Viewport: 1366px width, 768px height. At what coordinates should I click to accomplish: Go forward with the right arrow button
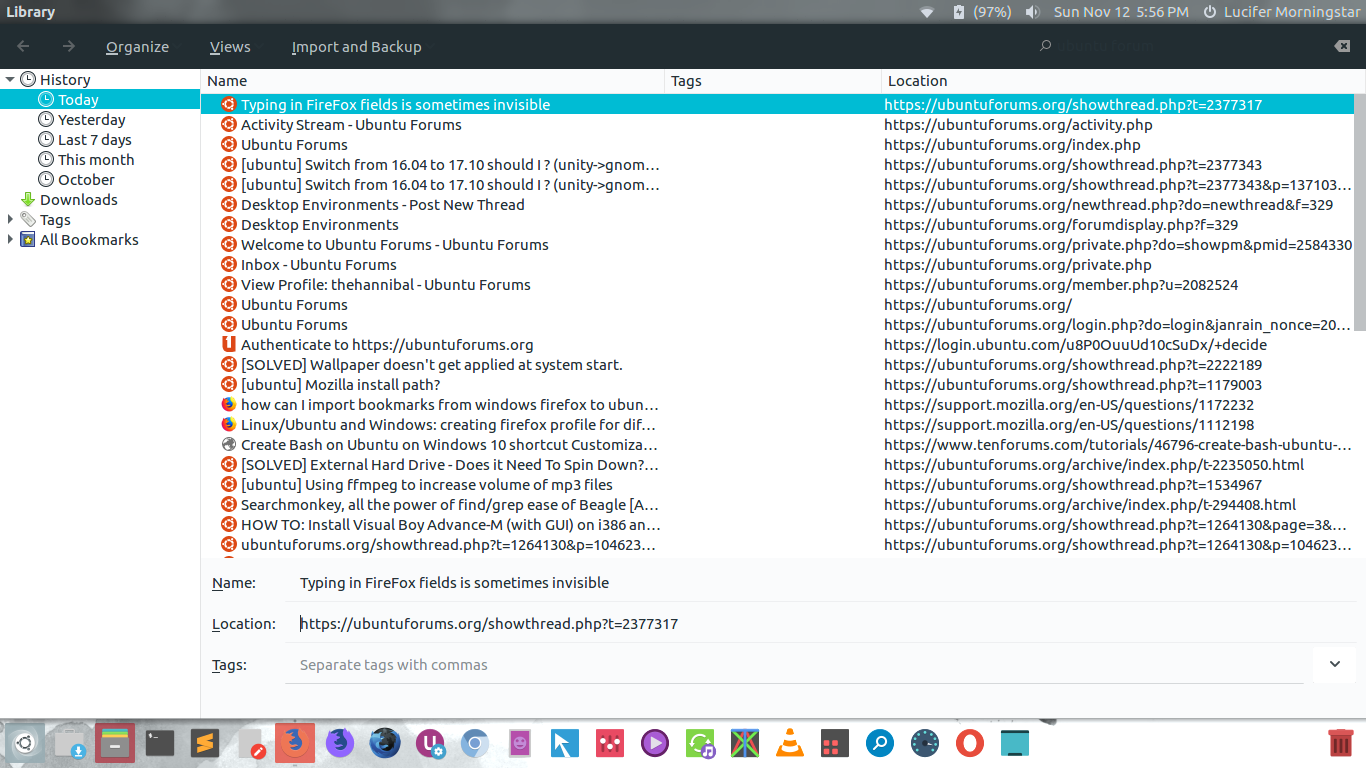tap(68, 46)
